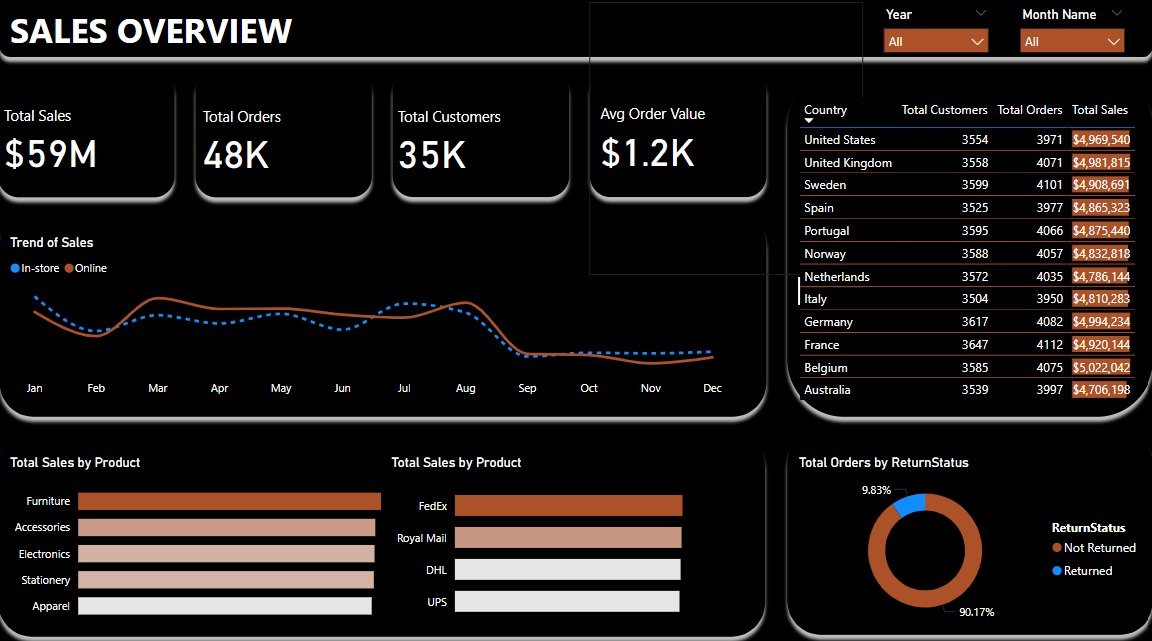
Task: Select the In-store legend dot
Action: (x=13, y=268)
